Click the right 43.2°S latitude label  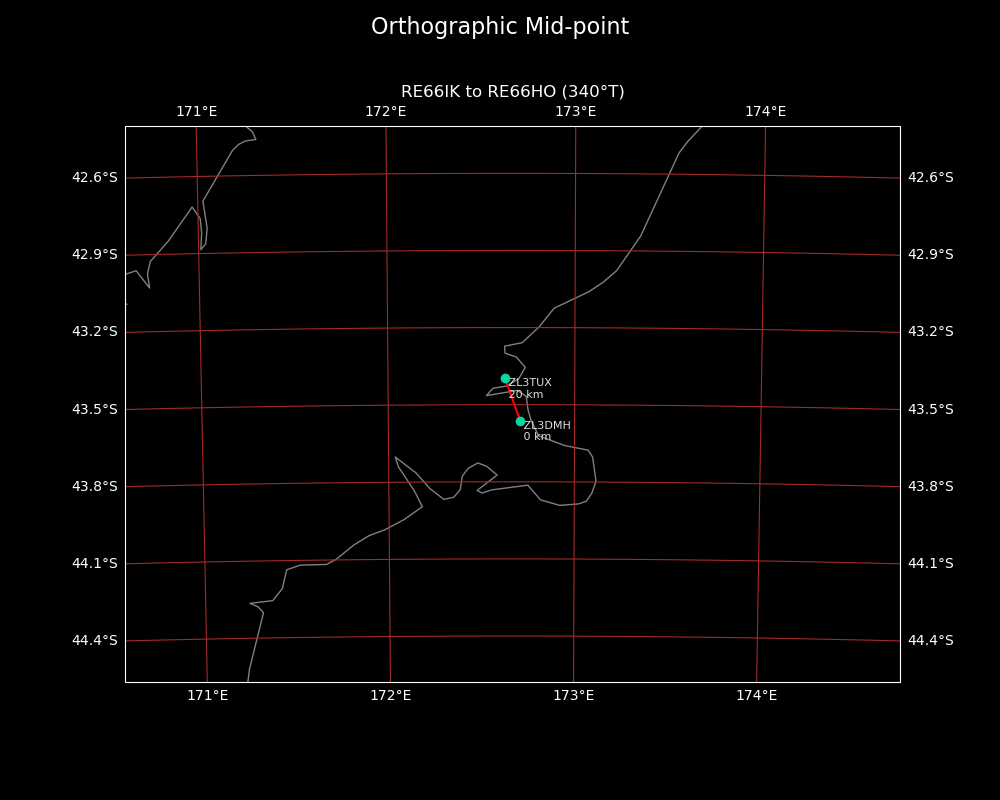pos(930,331)
